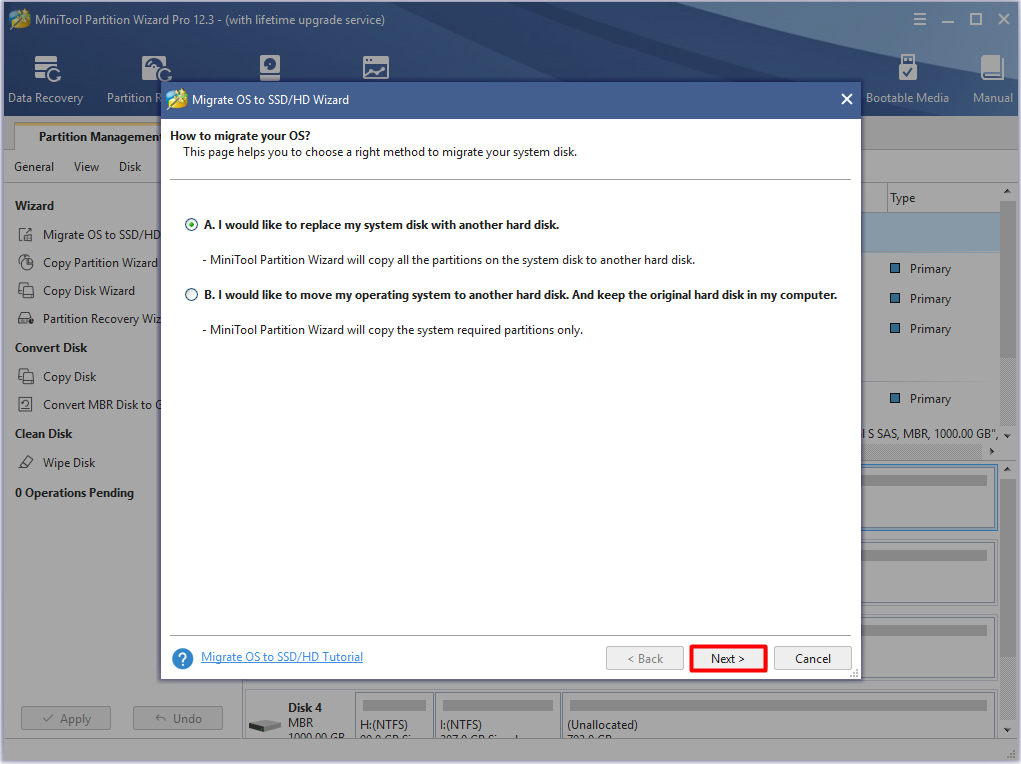Click the 0 Operations Pending label
This screenshot has width=1021, height=764.
(74, 493)
